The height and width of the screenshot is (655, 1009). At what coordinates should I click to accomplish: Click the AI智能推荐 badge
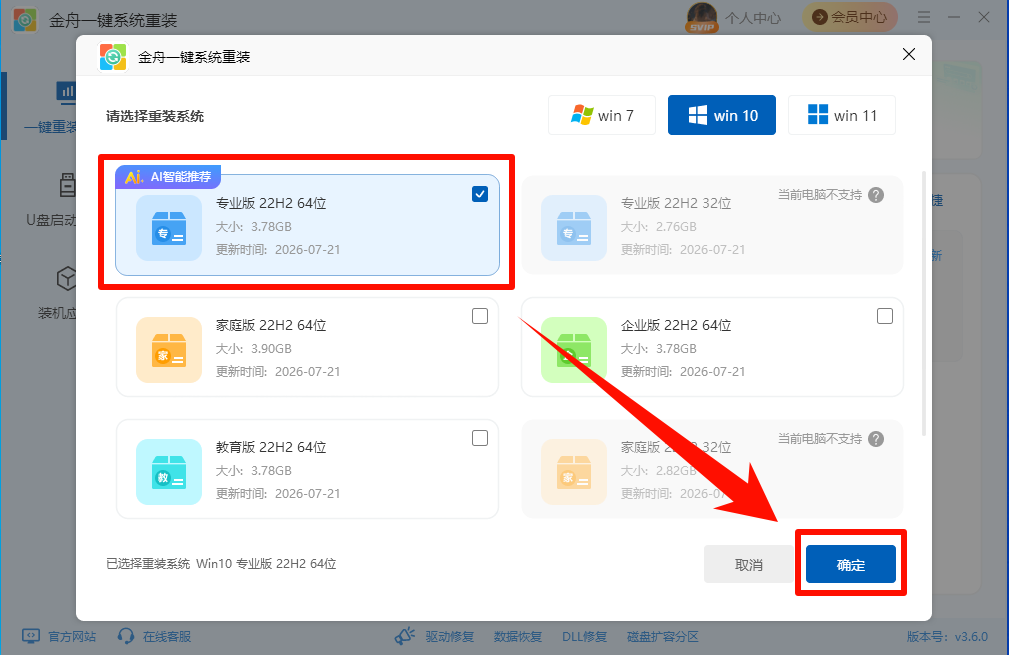pyautogui.click(x=168, y=176)
